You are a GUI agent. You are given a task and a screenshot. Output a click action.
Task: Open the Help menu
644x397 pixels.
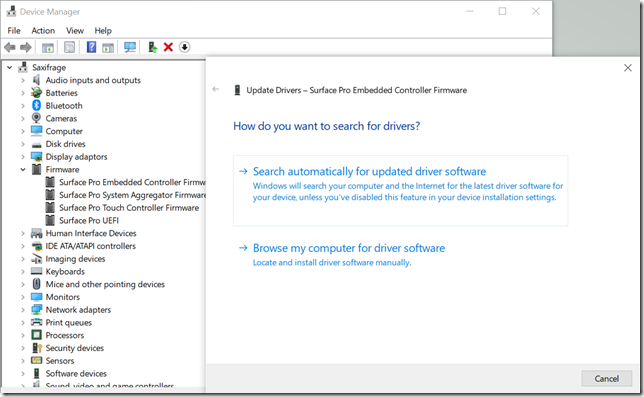103,30
